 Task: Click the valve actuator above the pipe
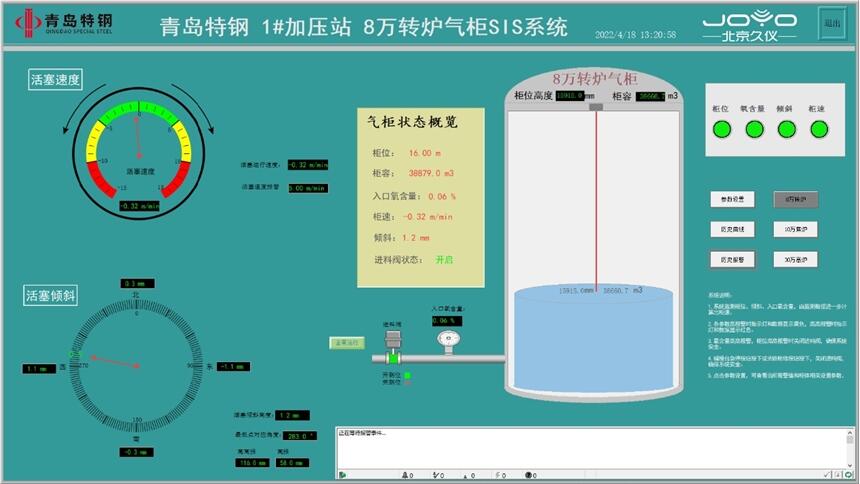tap(395, 336)
